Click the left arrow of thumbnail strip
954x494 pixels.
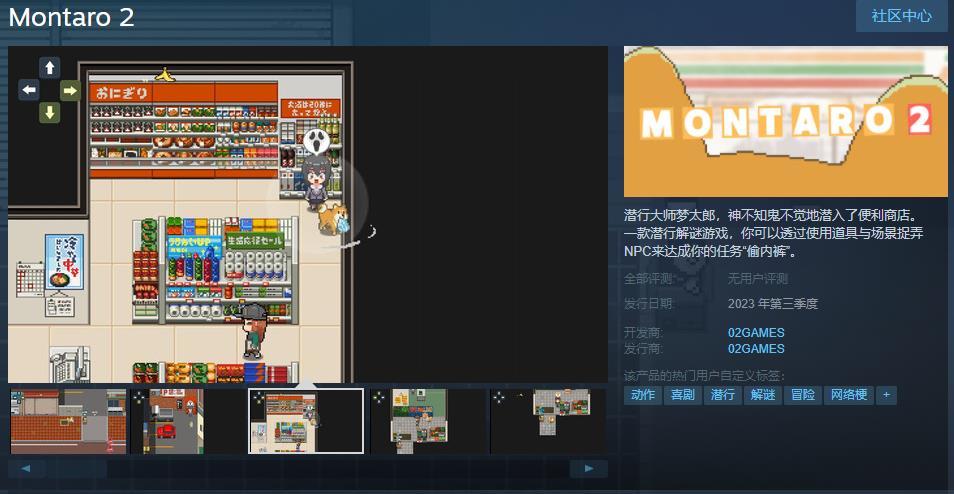[x=26, y=468]
